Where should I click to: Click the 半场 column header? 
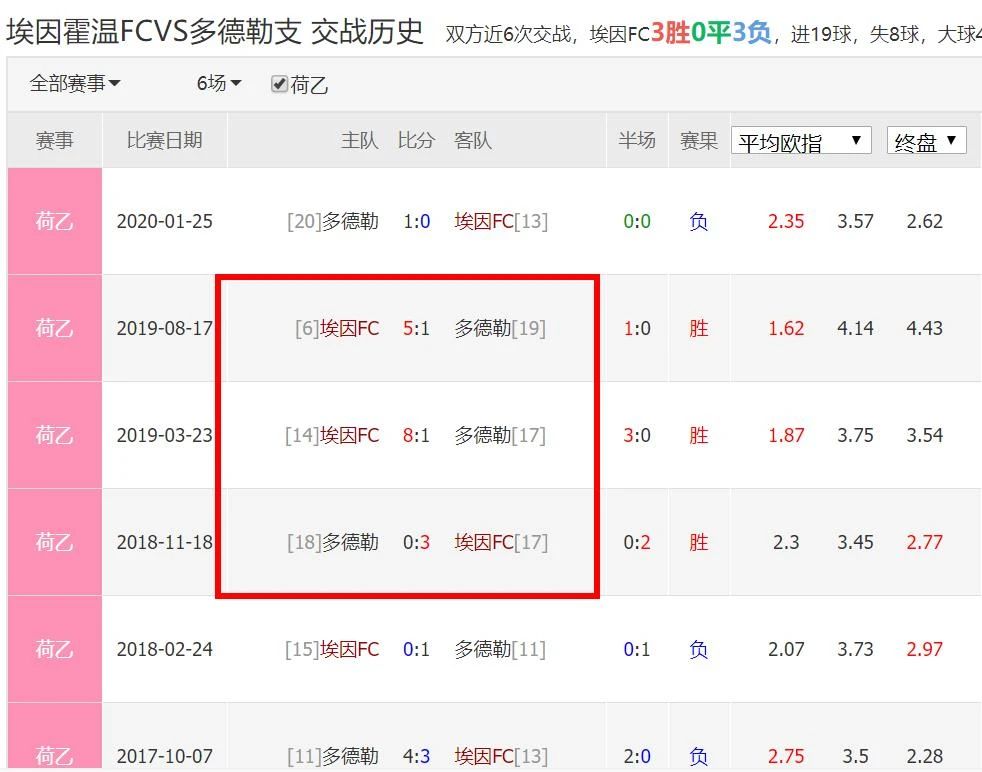point(636,141)
